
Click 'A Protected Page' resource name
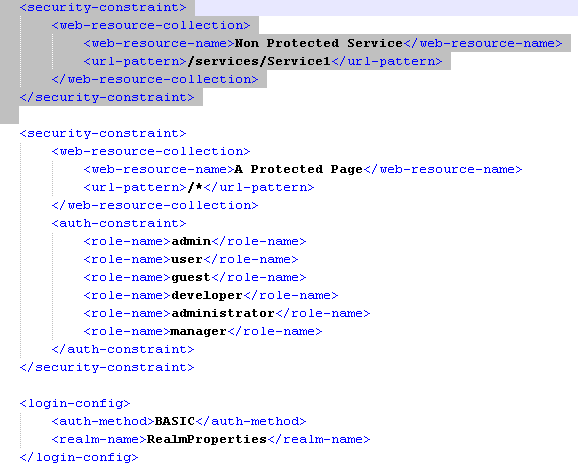tap(299, 169)
